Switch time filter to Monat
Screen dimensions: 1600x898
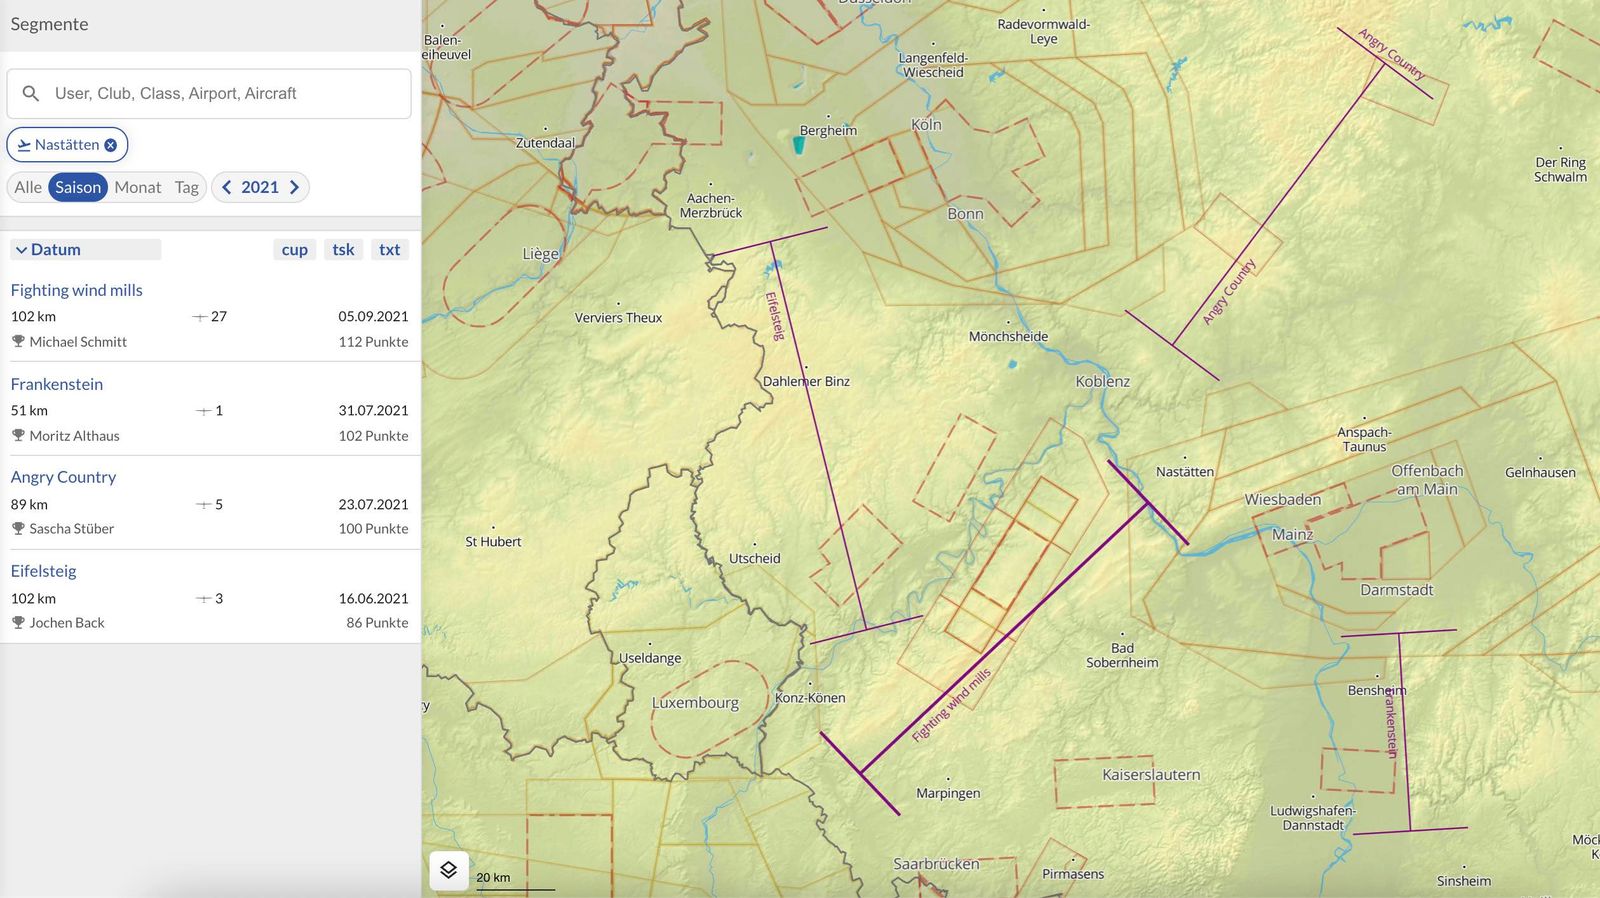click(137, 187)
